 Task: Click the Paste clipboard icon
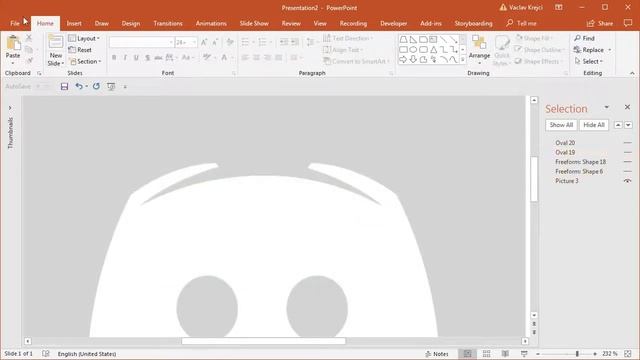13,43
